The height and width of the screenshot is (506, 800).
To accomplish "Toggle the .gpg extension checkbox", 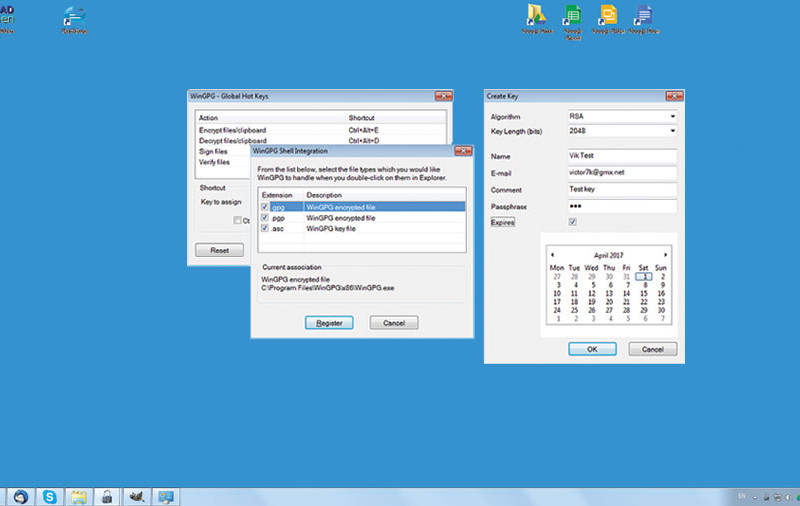I will pyautogui.click(x=265, y=207).
